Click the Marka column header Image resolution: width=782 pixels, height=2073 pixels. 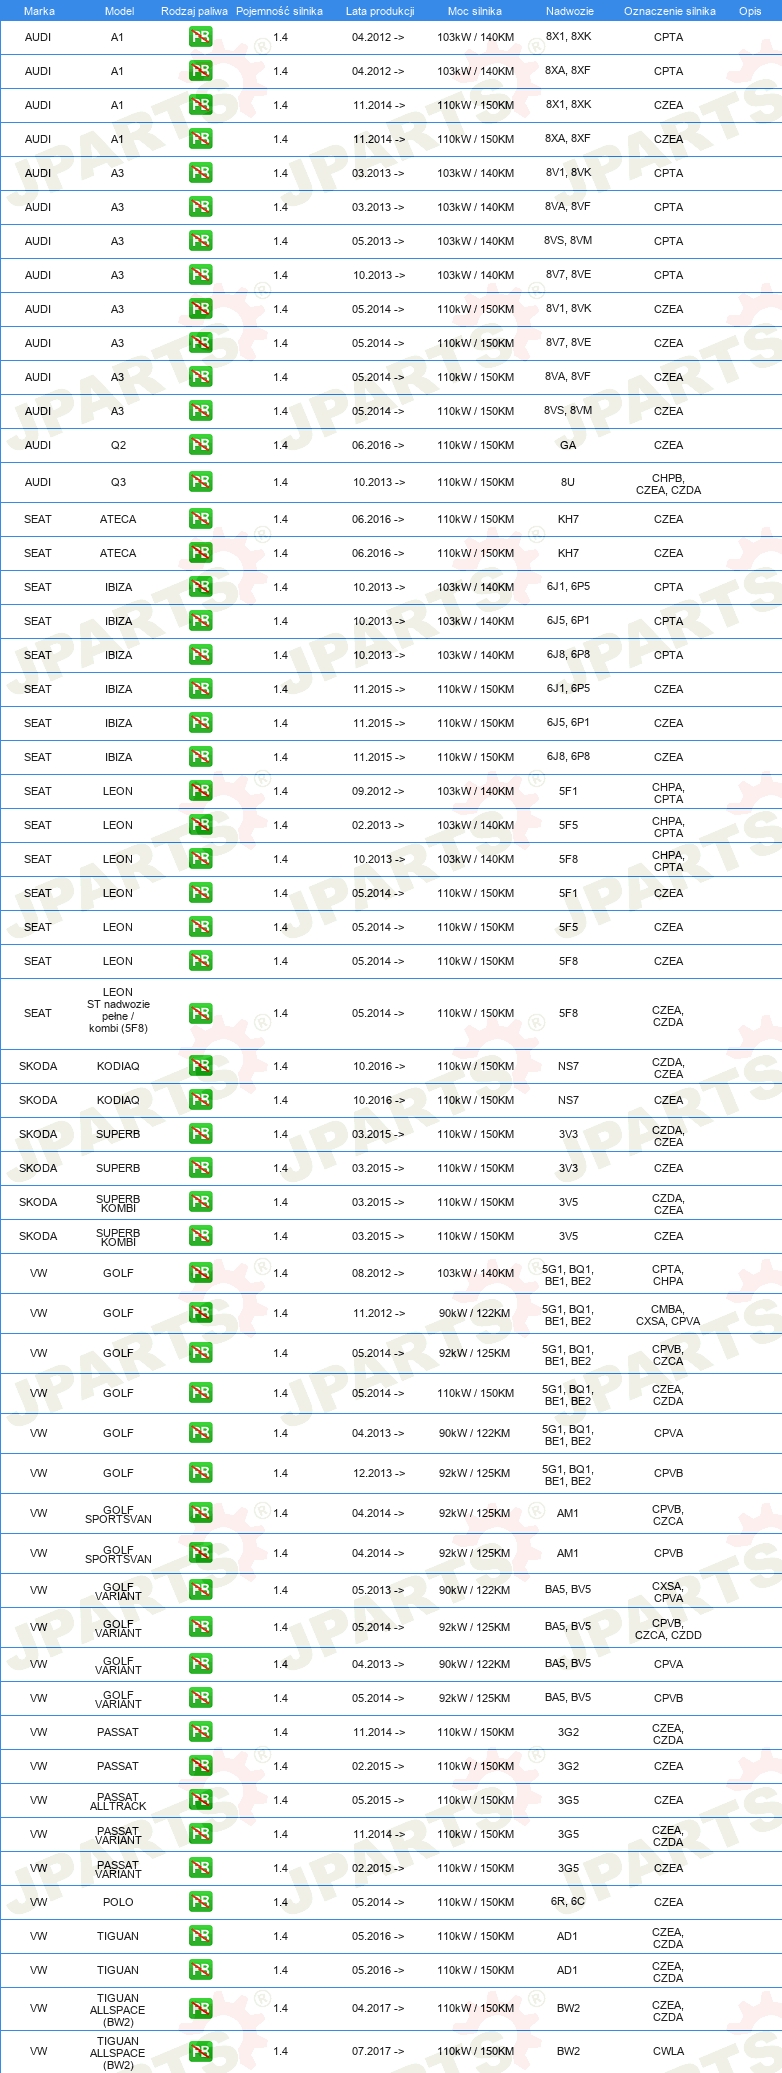pos(39,11)
